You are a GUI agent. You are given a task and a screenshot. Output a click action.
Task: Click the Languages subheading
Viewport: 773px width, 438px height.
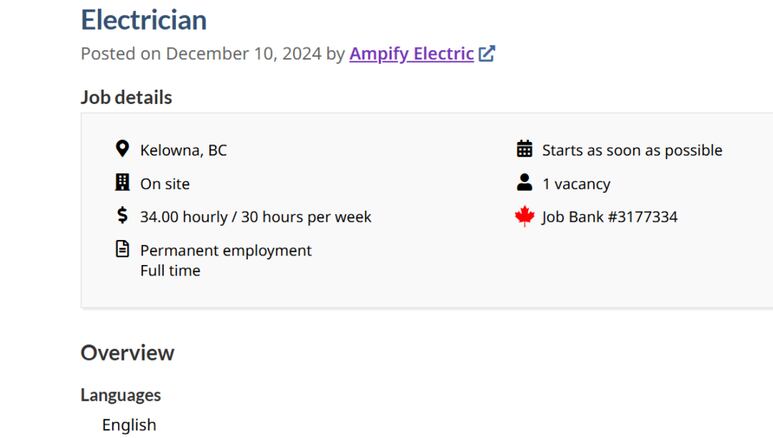click(x=121, y=395)
